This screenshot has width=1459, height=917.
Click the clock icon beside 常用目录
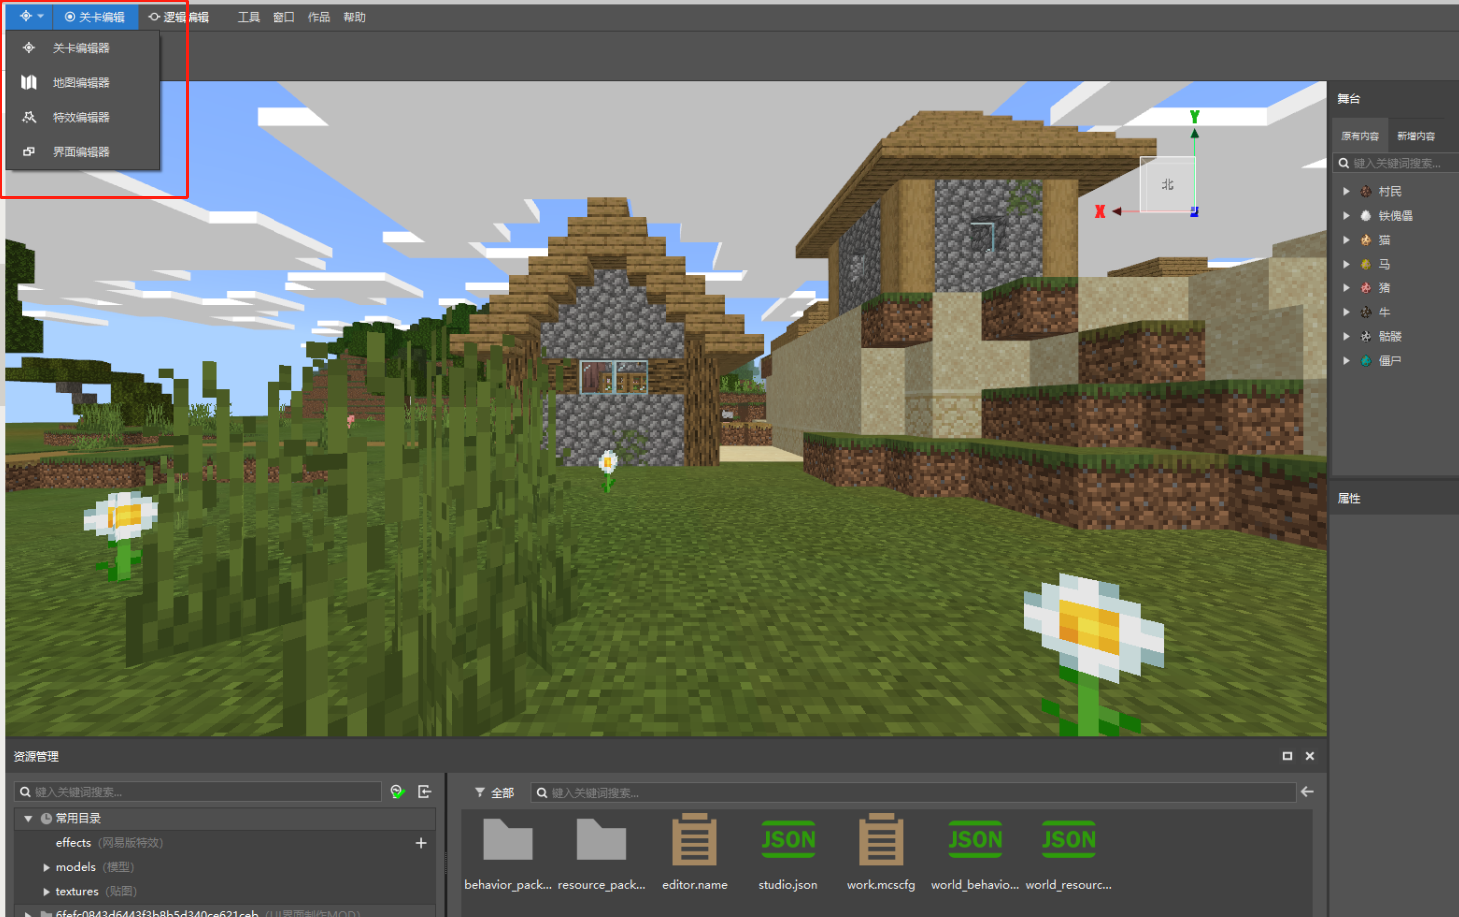coord(46,818)
